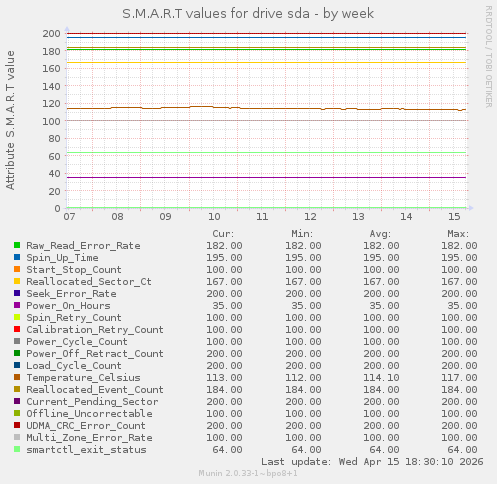
Task: Click the Avg: column header
Action: click(x=380, y=234)
